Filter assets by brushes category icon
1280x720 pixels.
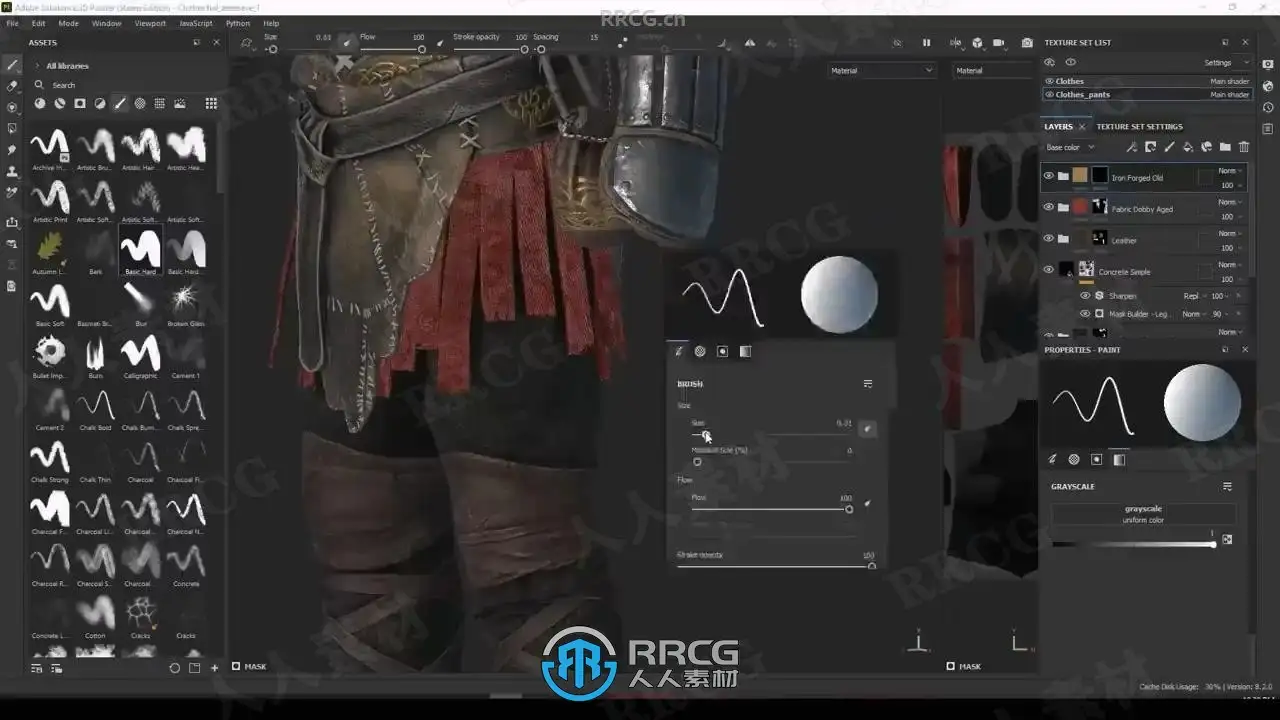coord(120,103)
